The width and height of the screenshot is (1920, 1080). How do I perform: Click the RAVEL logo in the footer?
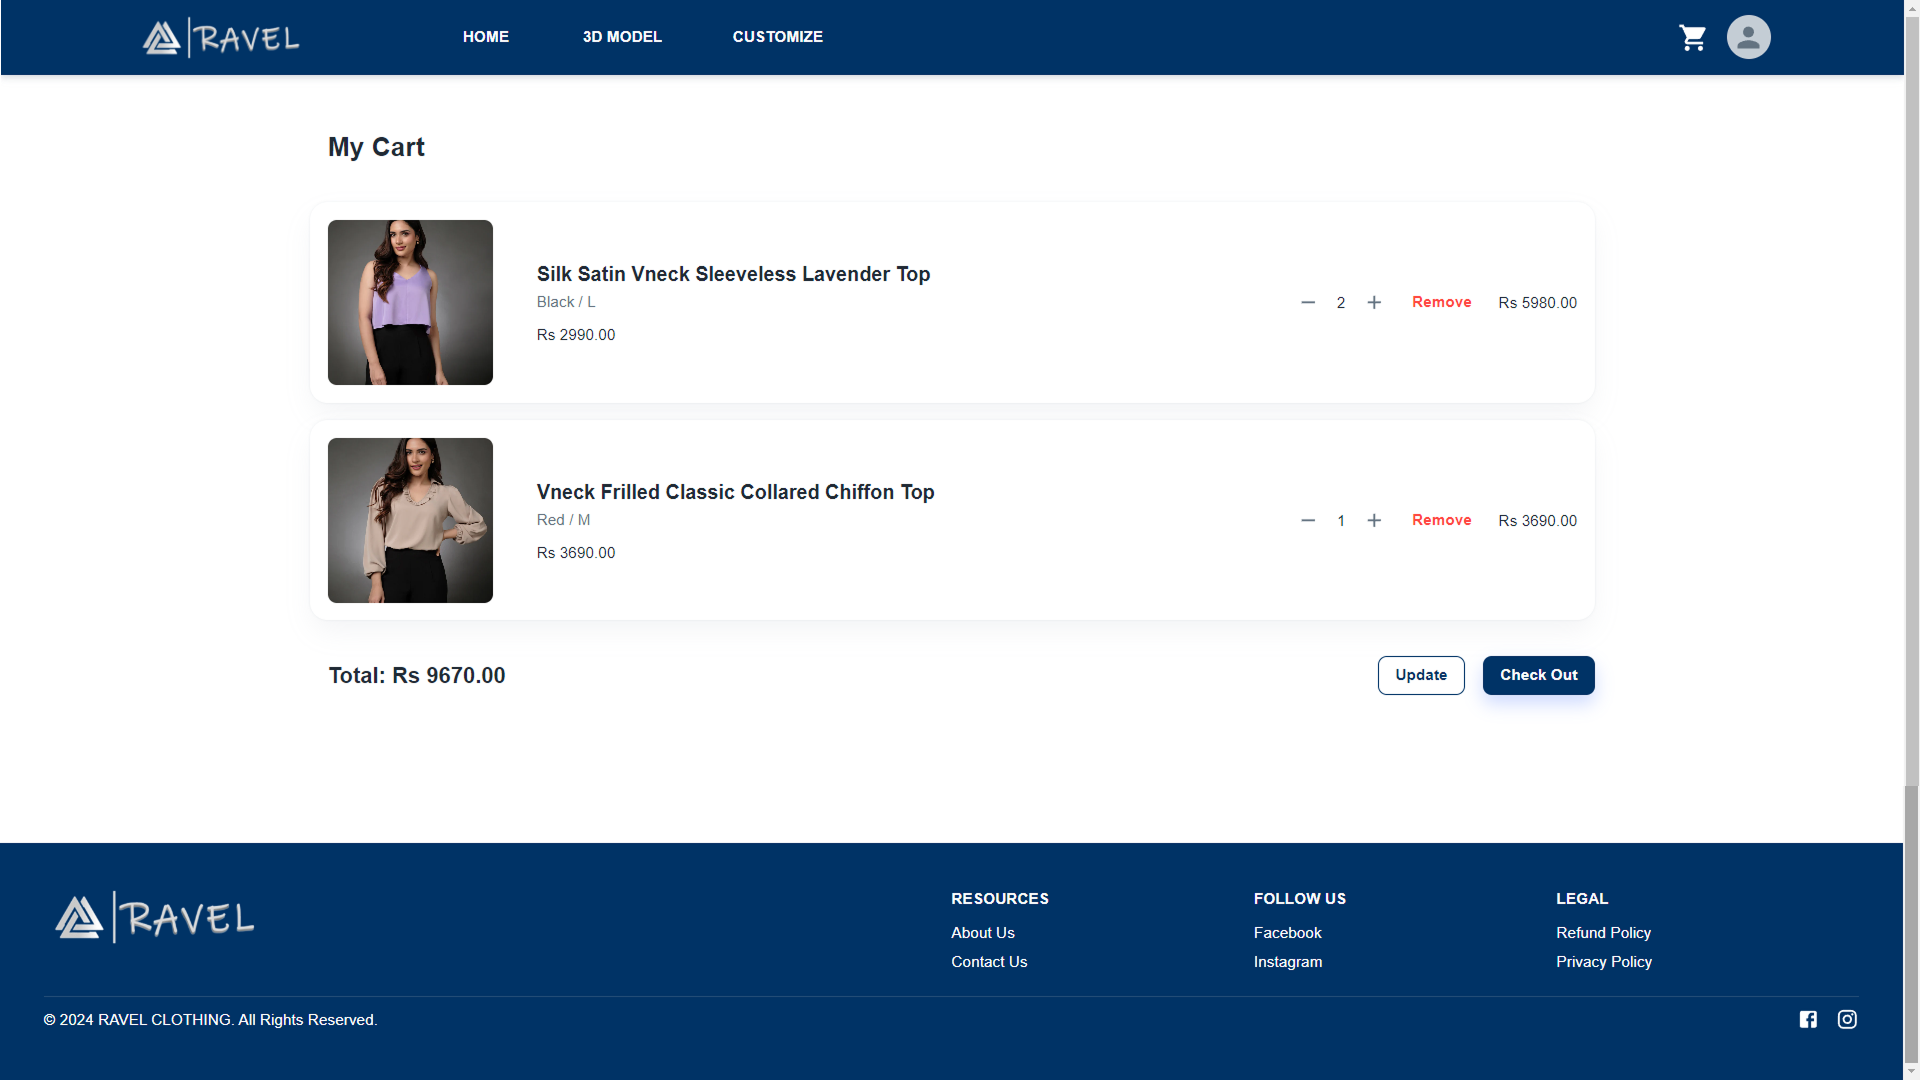(153, 916)
